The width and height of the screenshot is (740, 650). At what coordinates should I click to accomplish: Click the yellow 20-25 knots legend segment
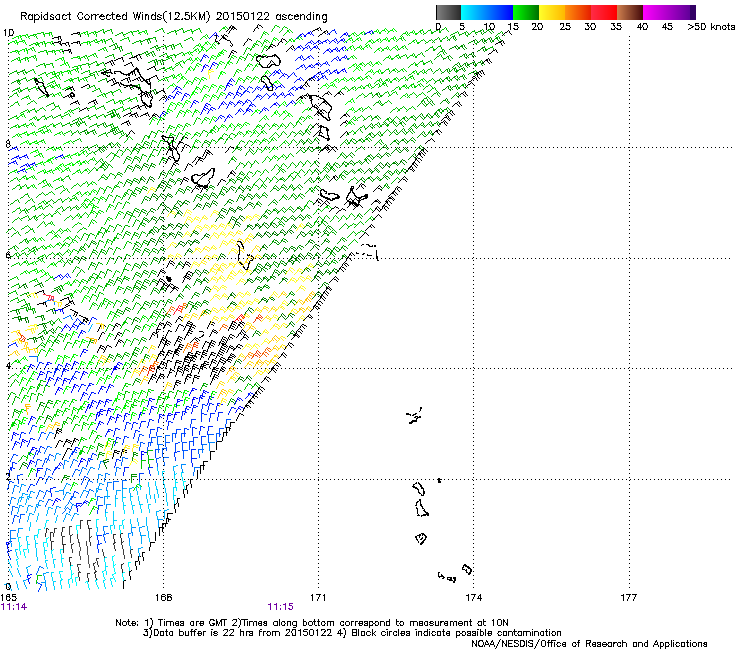click(x=552, y=12)
